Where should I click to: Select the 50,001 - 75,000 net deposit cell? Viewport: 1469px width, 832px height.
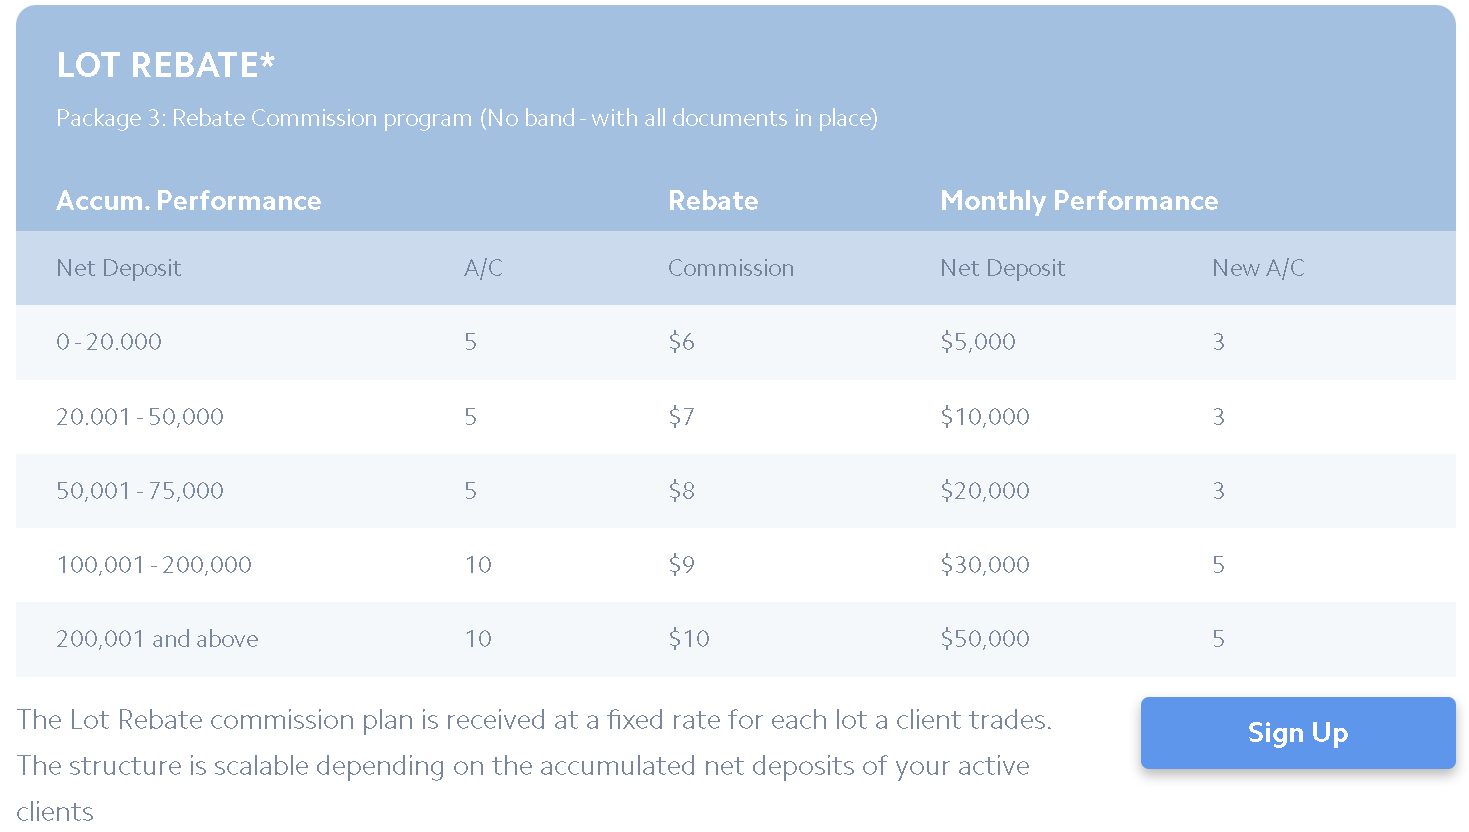pos(140,491)
